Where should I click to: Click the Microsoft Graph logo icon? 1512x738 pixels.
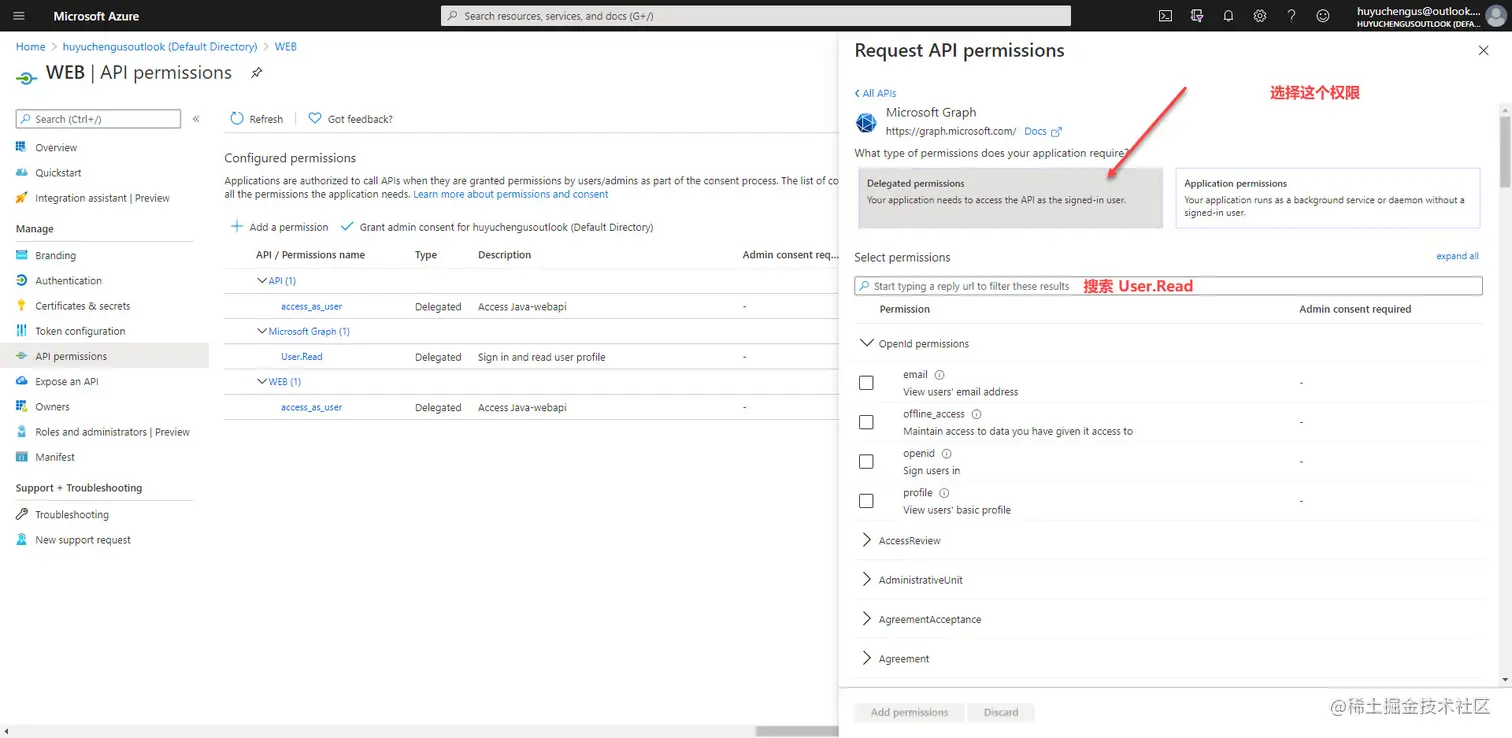tap(866, 122)
